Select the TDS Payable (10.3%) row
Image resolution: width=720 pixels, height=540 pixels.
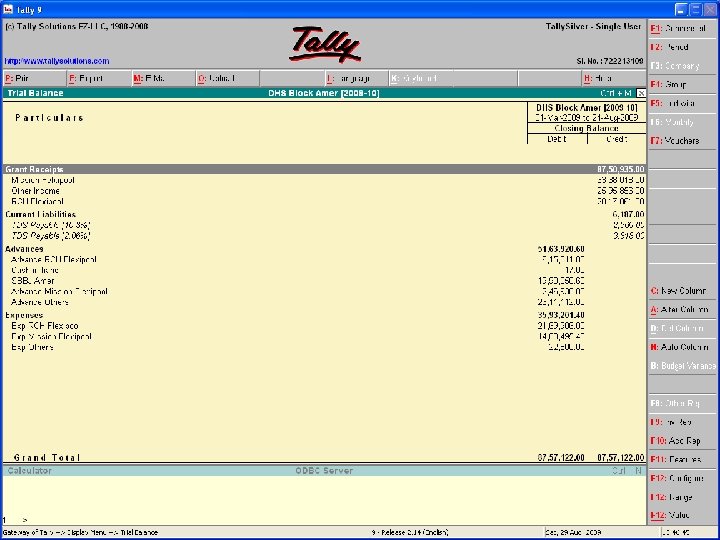[324, 225]
